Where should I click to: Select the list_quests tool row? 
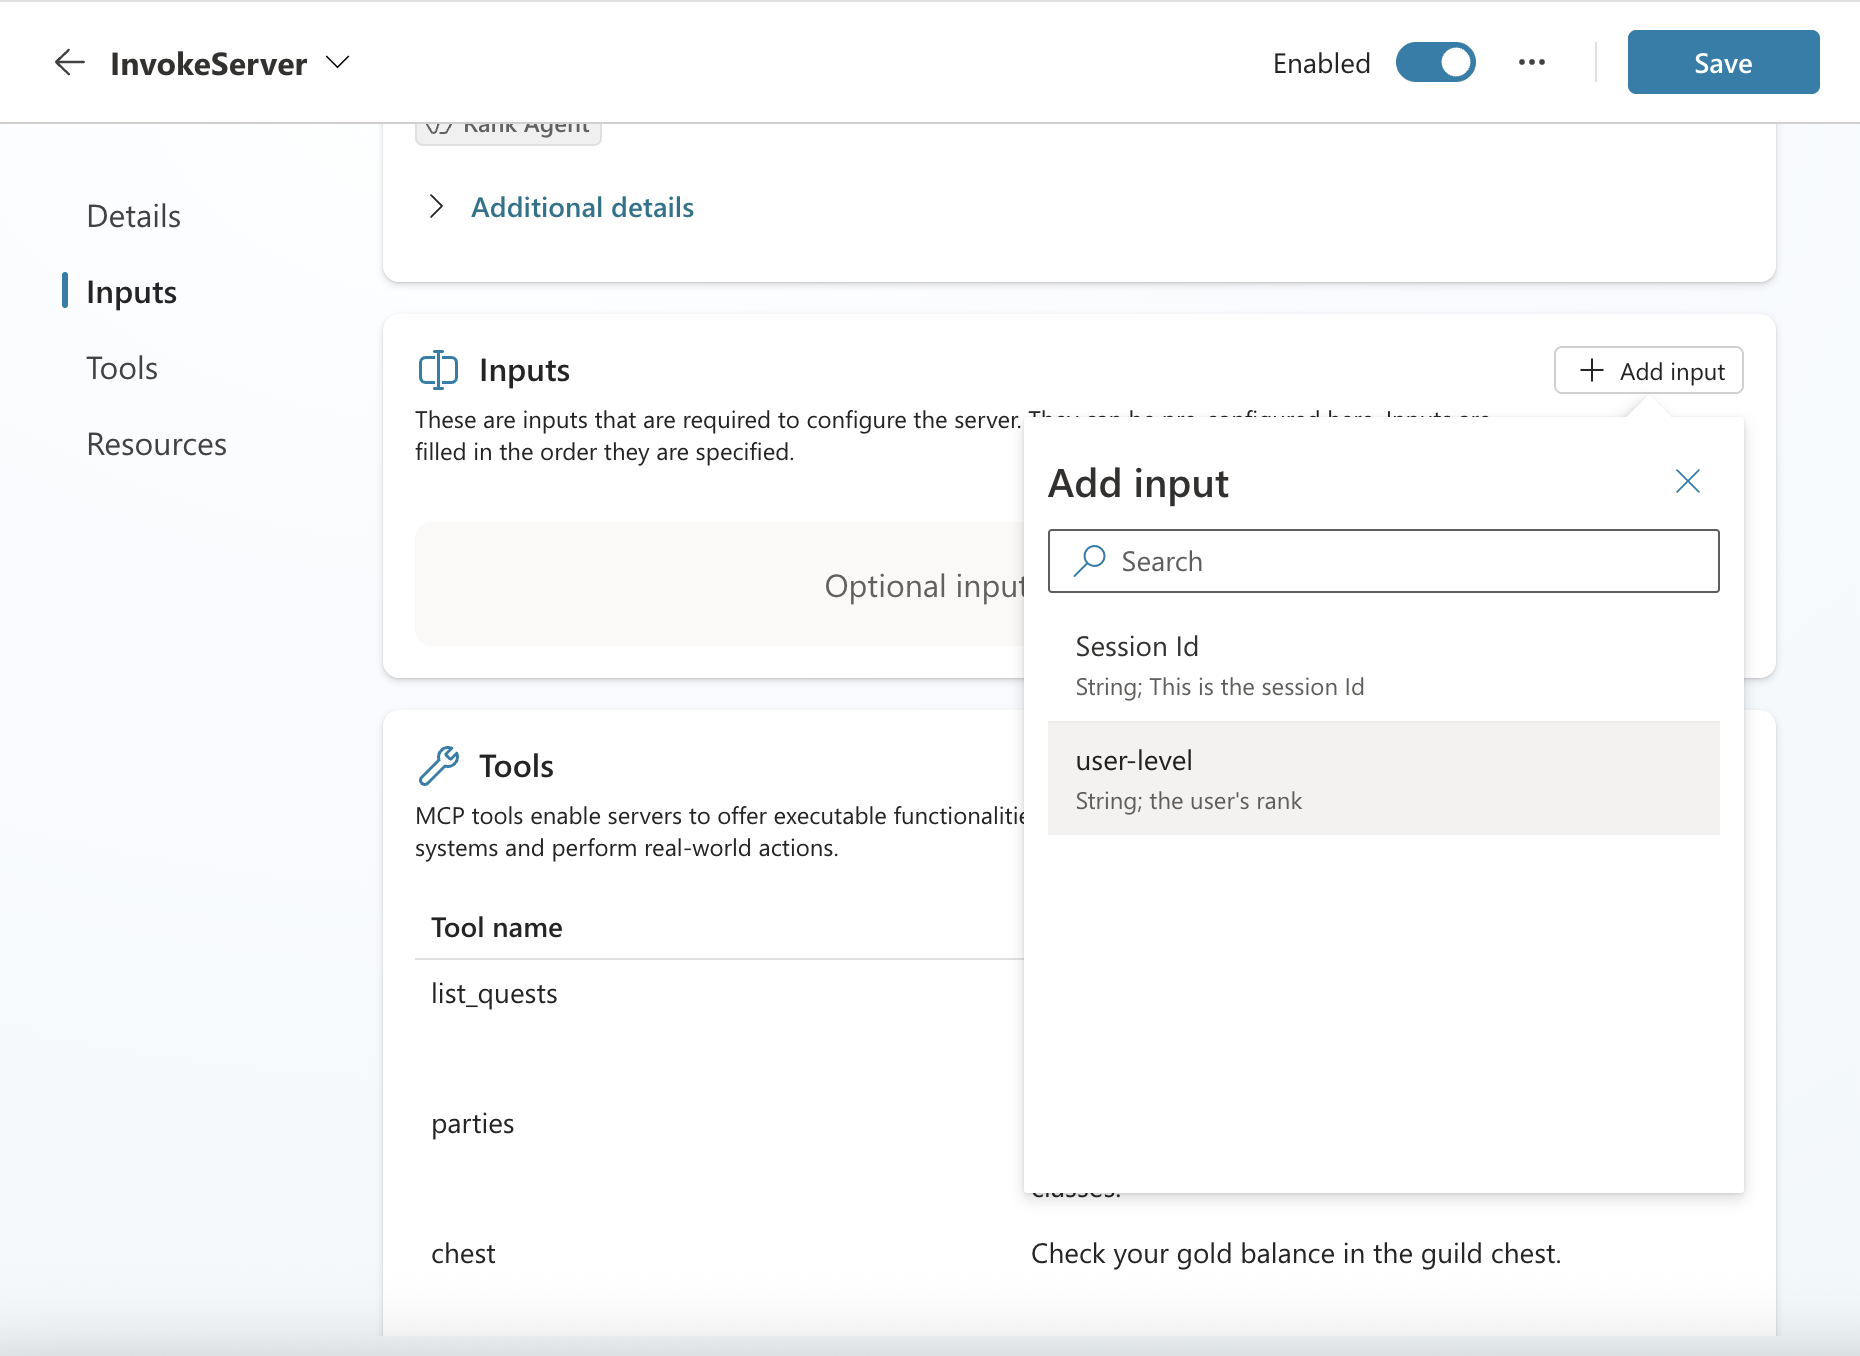(x=494, y=994)
